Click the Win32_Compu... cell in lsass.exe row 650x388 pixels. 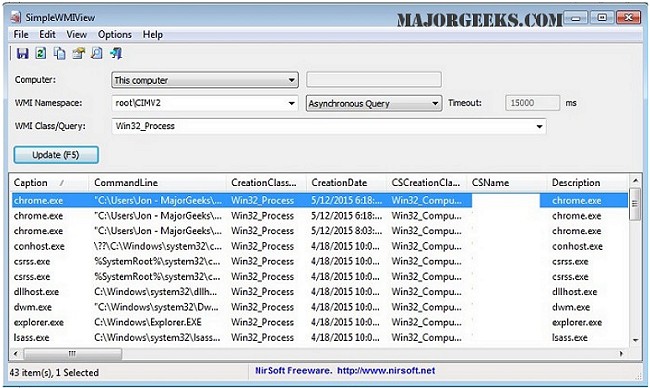click(x=427, y=338)
